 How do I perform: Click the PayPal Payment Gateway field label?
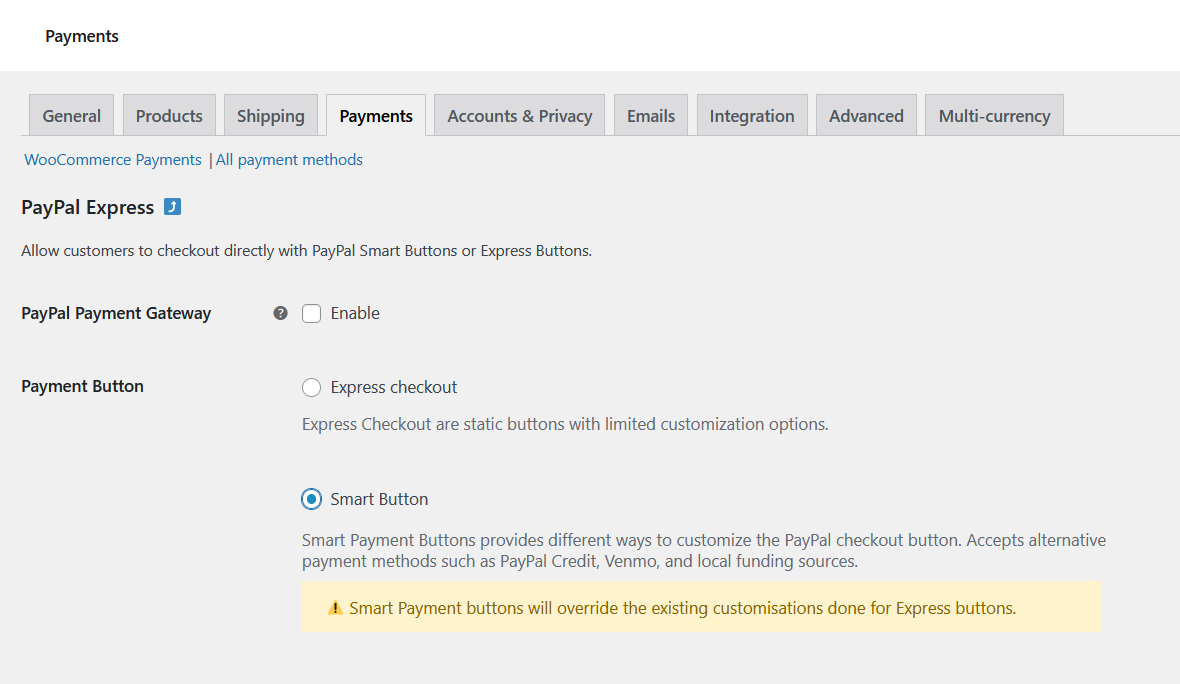coord(116,313)
